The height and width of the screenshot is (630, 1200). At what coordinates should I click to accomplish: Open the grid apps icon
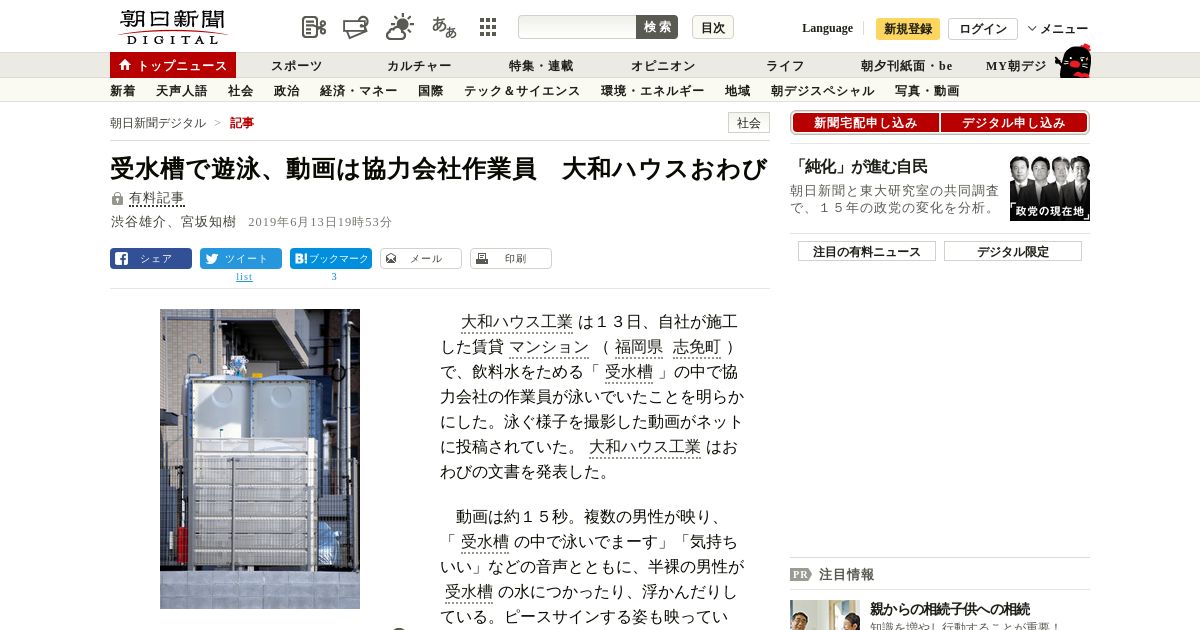click(x=488, y=27)
